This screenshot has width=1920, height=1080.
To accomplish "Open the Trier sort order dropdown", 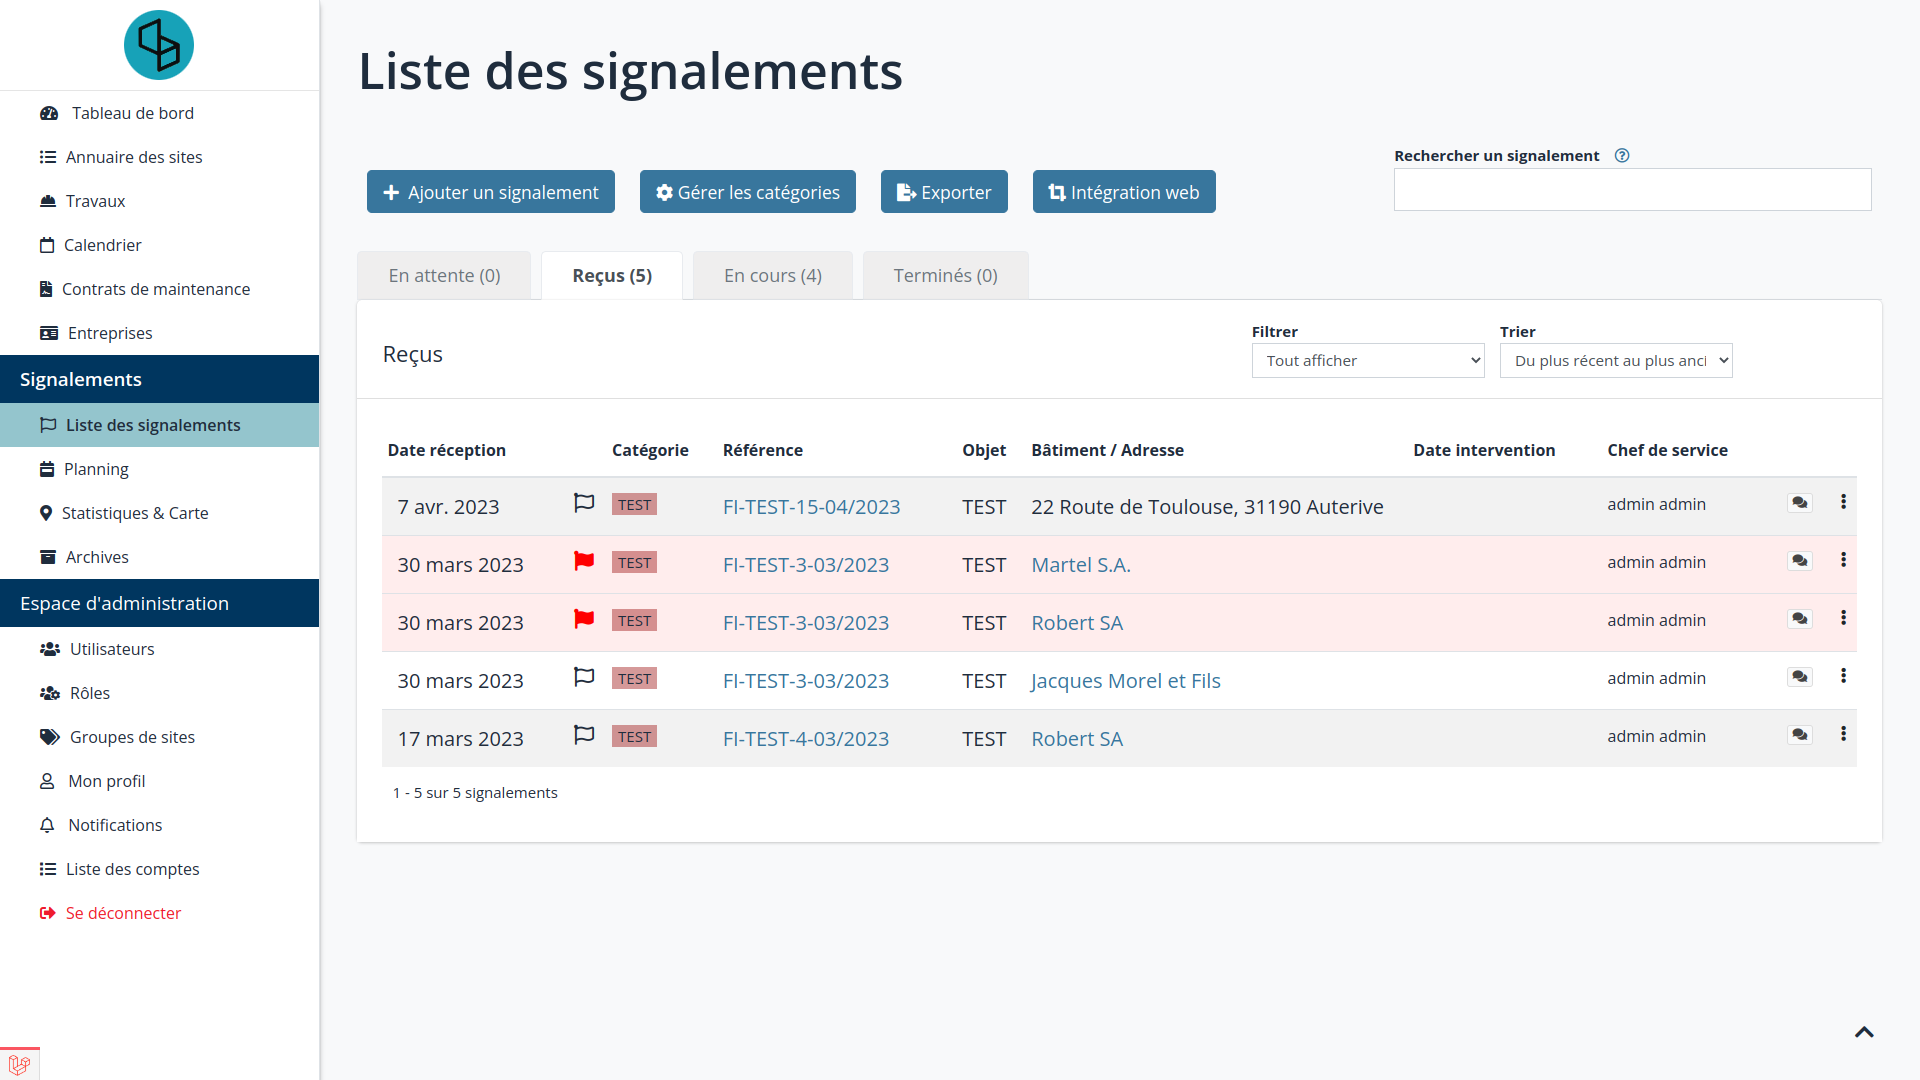I will pos(1615,361).
